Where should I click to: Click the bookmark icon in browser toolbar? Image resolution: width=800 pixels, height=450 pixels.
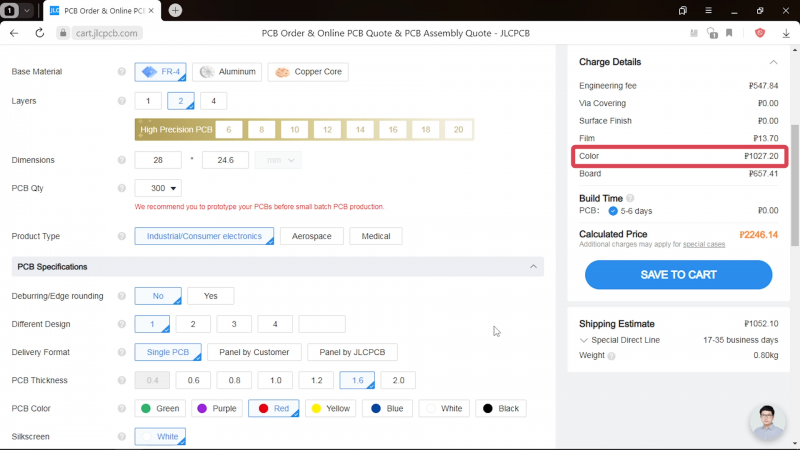(x=729, y=33)
